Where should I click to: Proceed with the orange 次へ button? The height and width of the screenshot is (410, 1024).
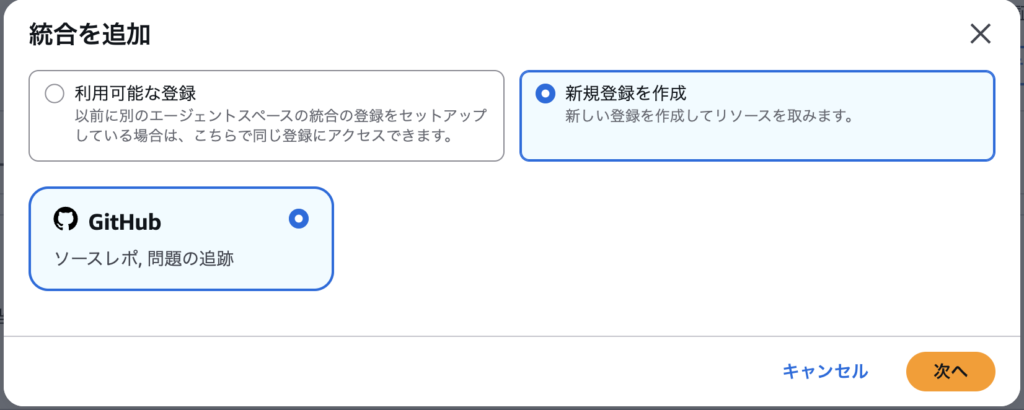click(950, 371)
